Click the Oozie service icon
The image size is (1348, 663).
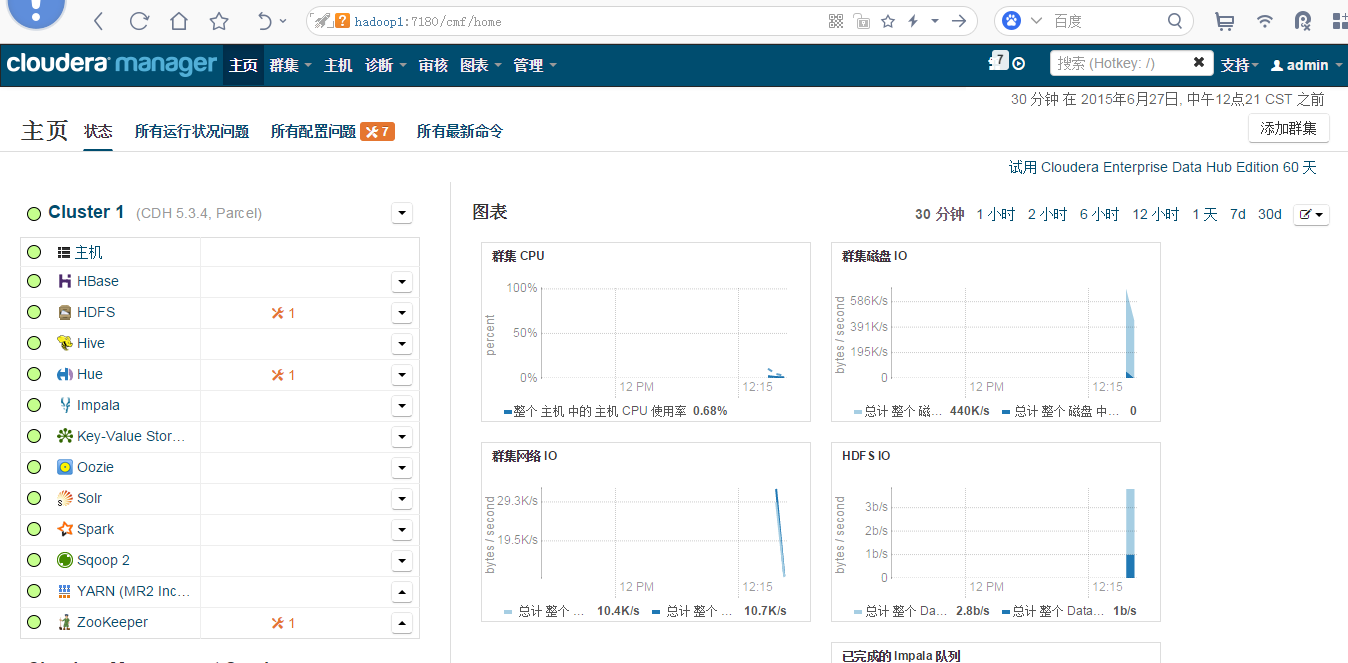click(65, 468)
